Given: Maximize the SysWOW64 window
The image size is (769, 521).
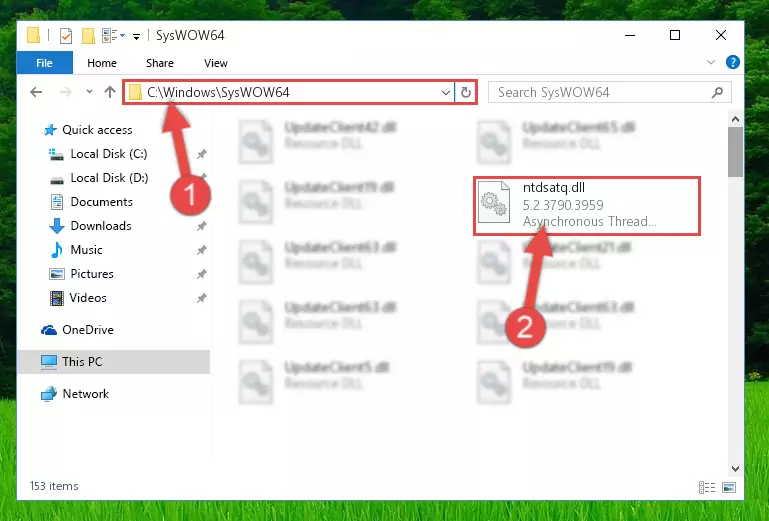Looking at the screenshot, I should (x=675, y=35).
